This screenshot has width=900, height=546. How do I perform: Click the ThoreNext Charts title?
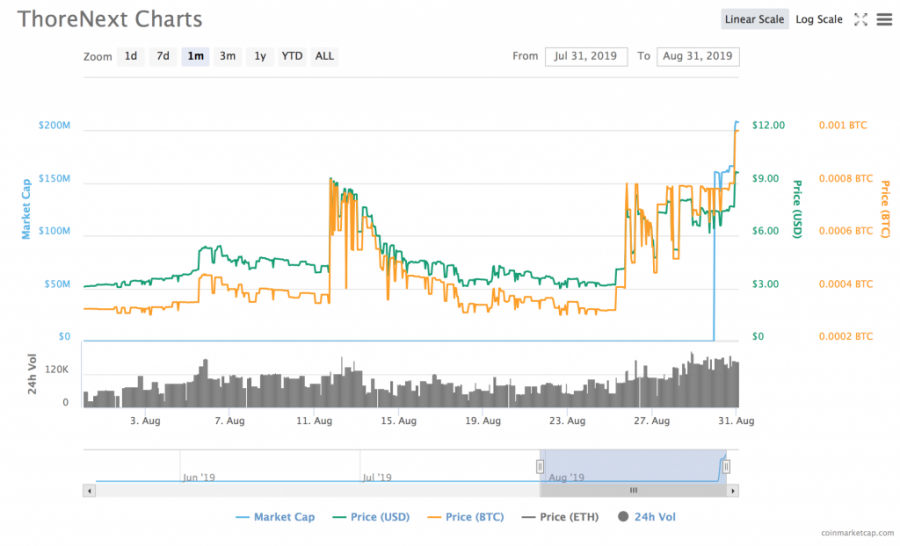pos(110,20)
